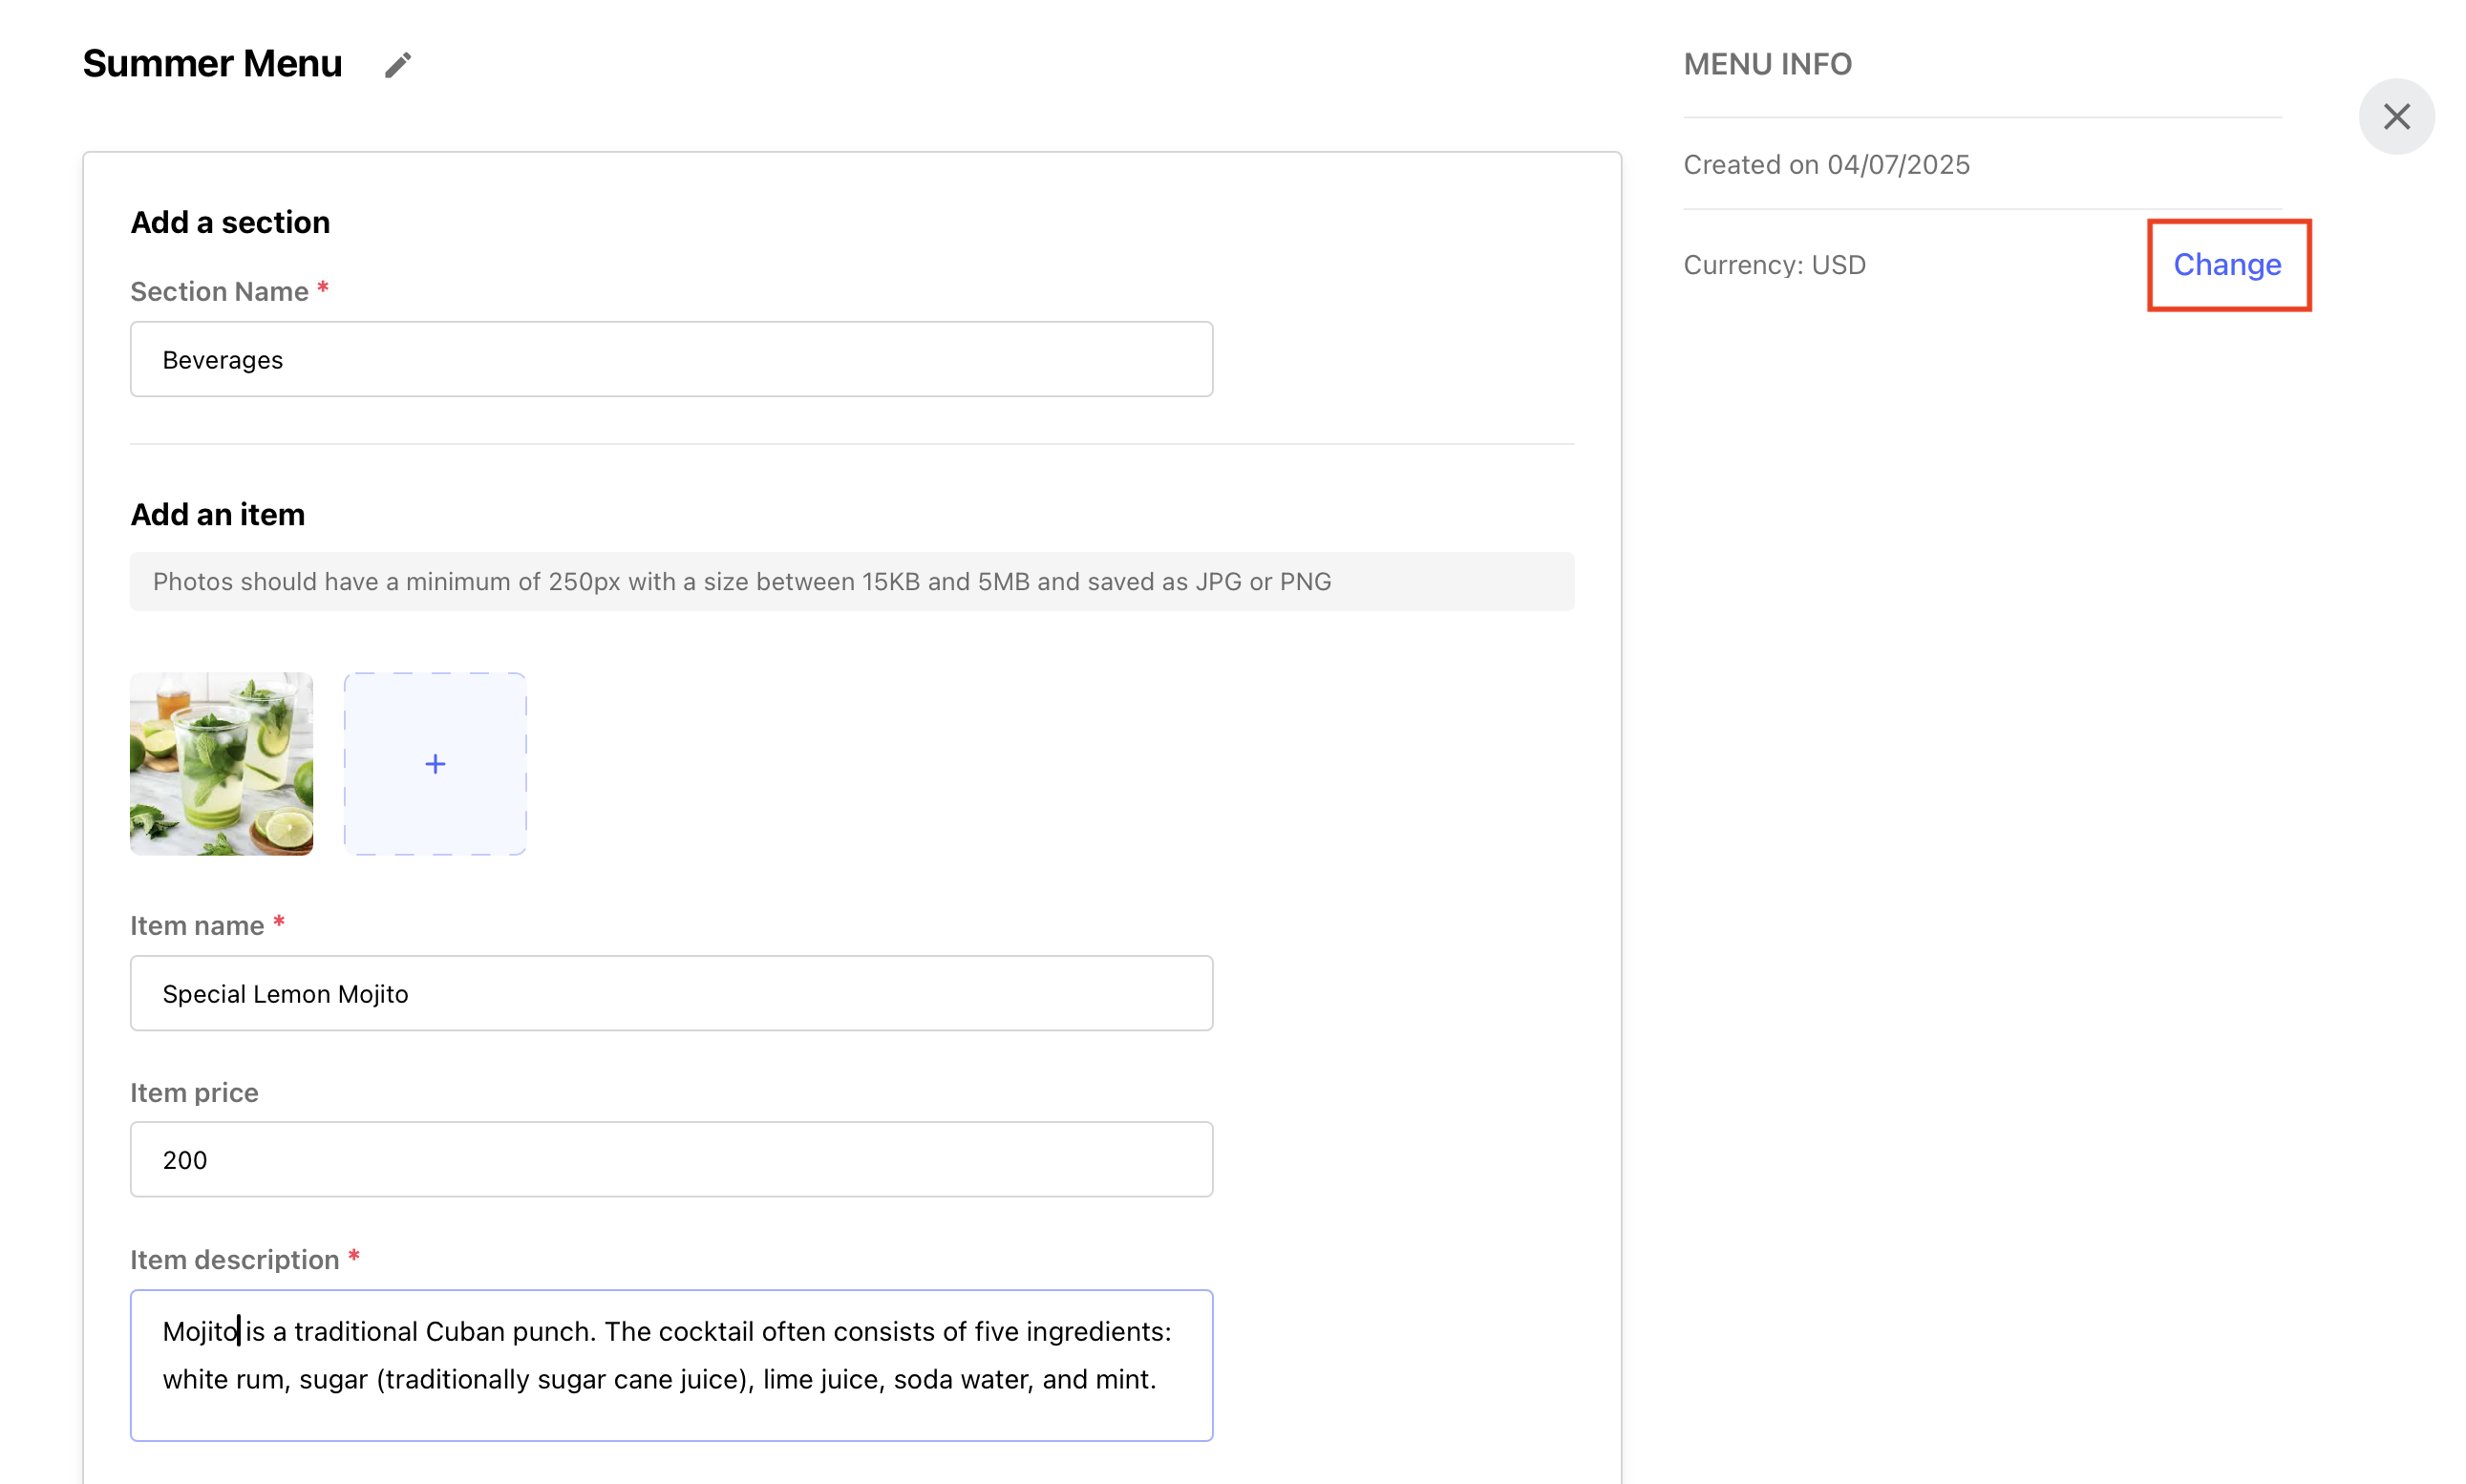
Task: Click Change link next to Currency
Action: tap(2226, 265)
